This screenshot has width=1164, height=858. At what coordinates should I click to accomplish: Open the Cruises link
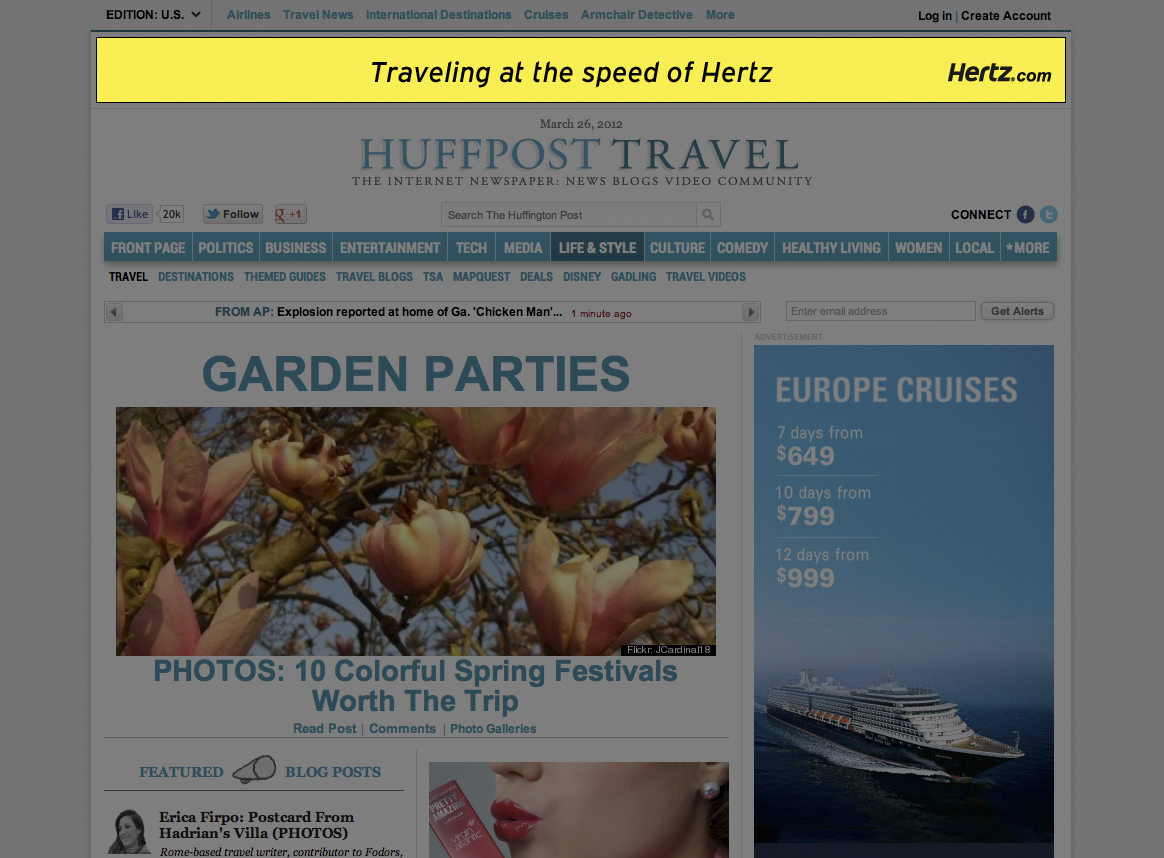546,15
